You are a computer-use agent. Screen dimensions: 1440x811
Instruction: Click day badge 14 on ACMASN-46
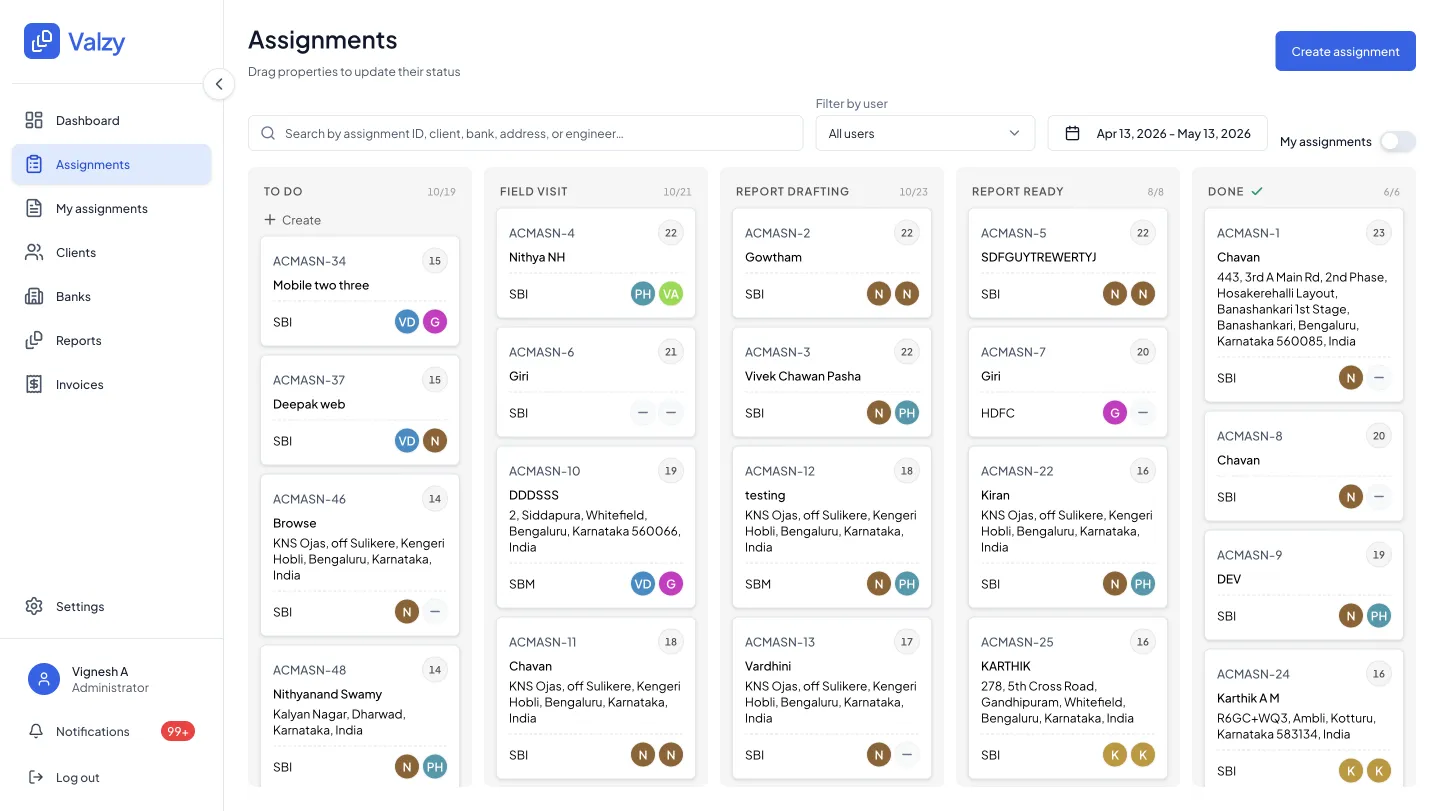point(435,499)
